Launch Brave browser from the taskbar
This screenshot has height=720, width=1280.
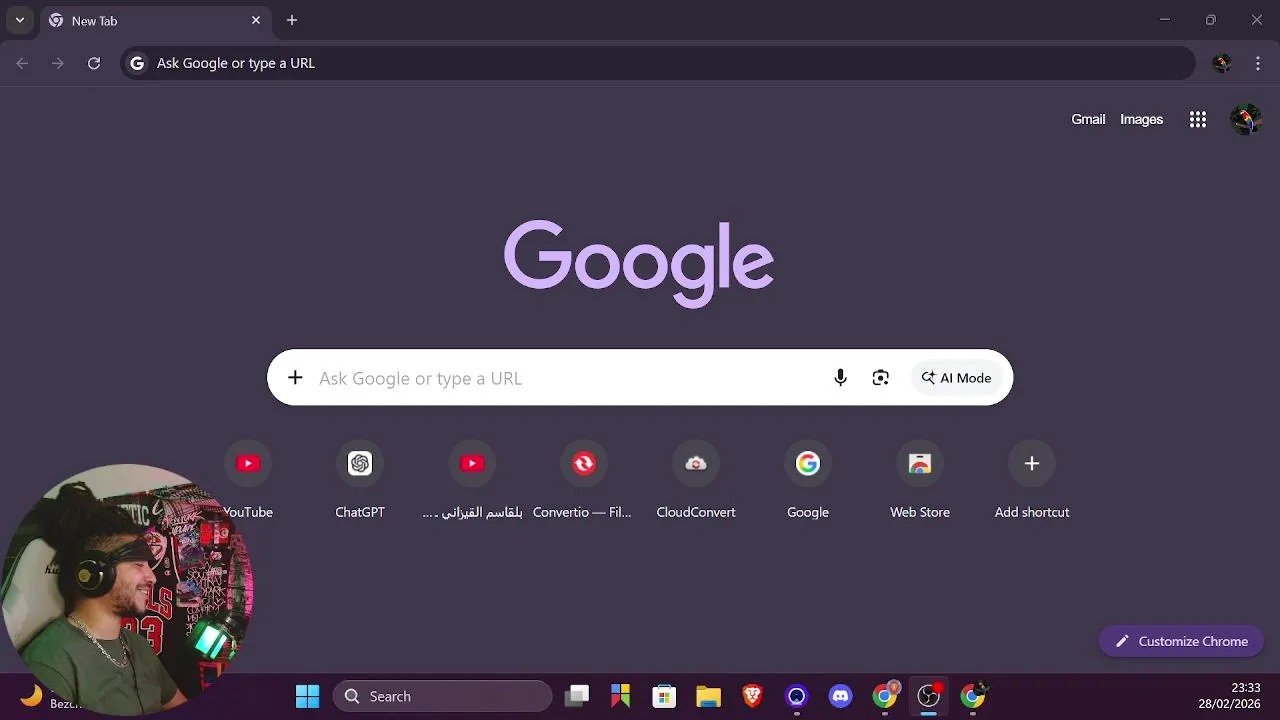pos(752,696)
